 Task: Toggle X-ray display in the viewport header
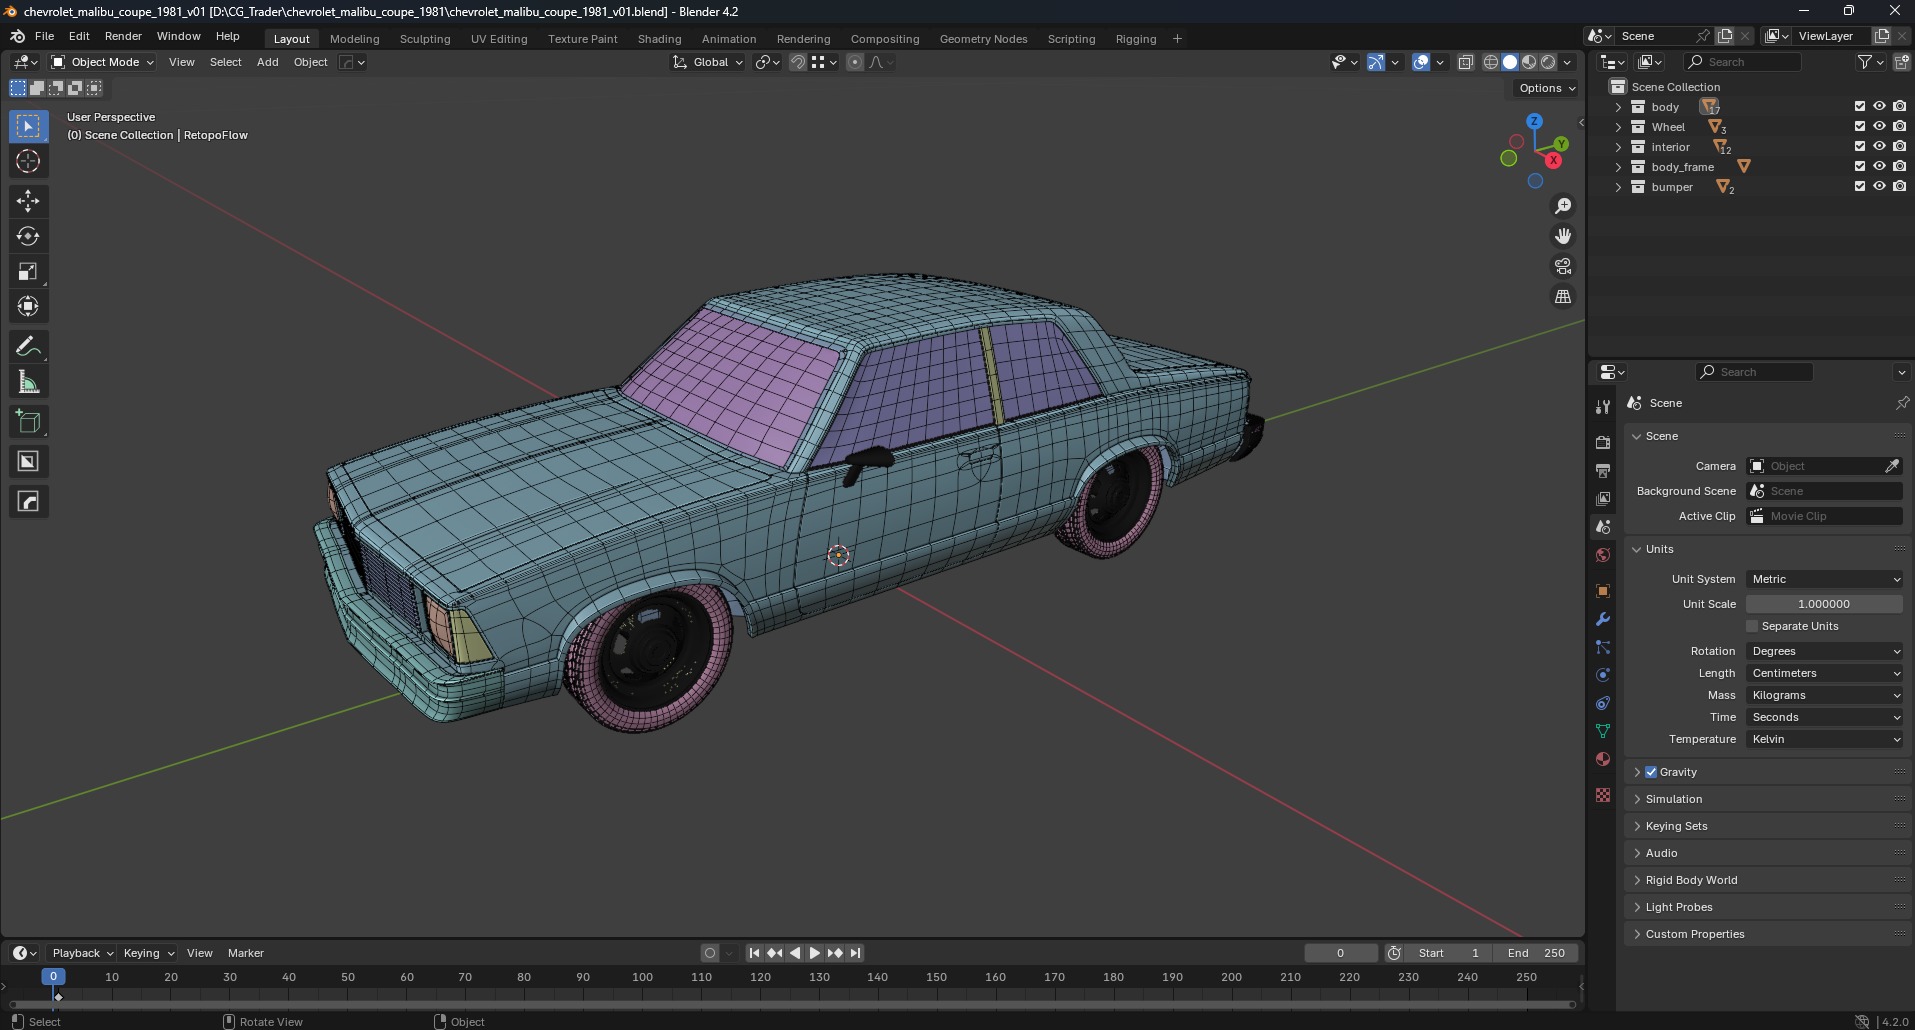point(1465,62)
